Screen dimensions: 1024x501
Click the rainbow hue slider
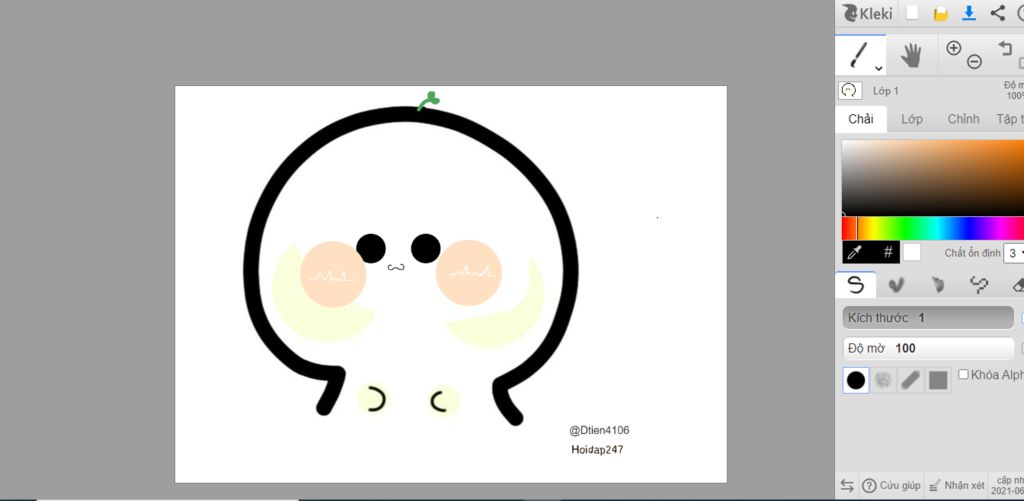tap(933, 229)
